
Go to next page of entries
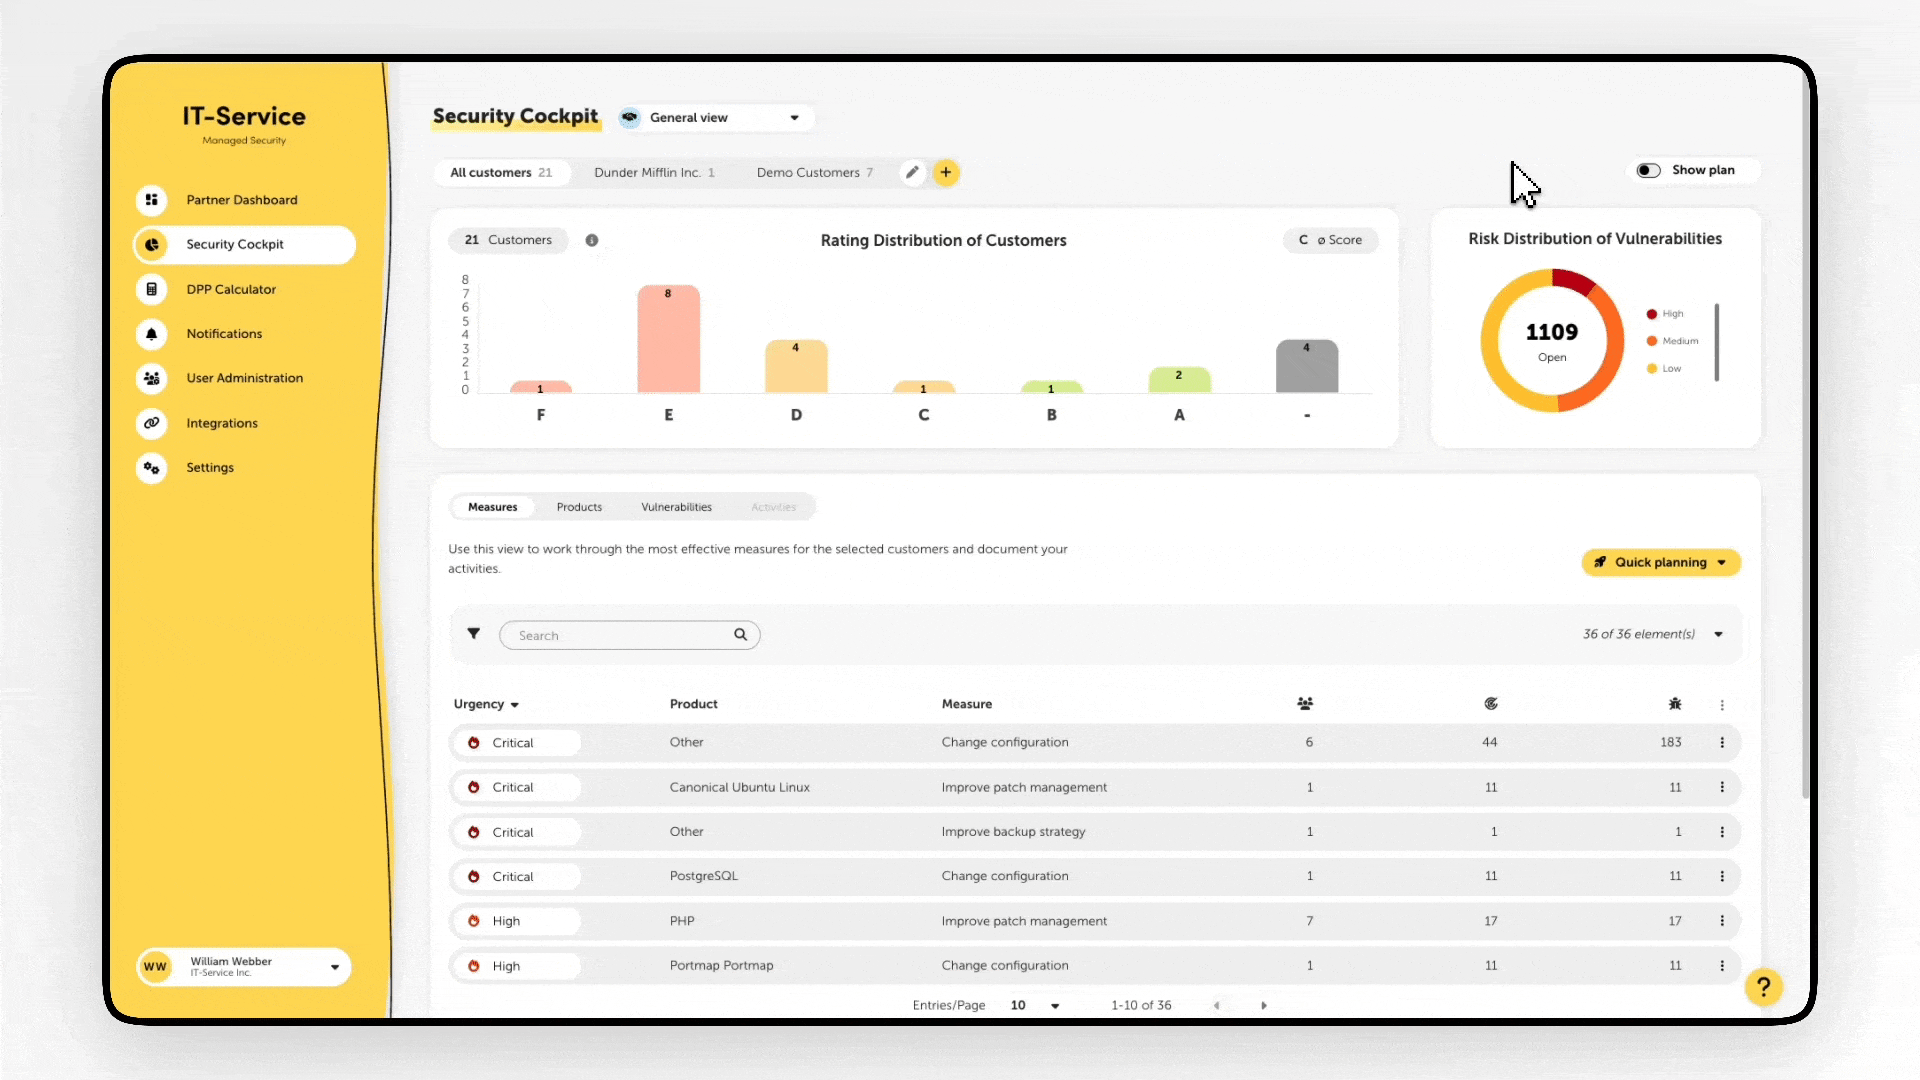pos(1264,1005)
